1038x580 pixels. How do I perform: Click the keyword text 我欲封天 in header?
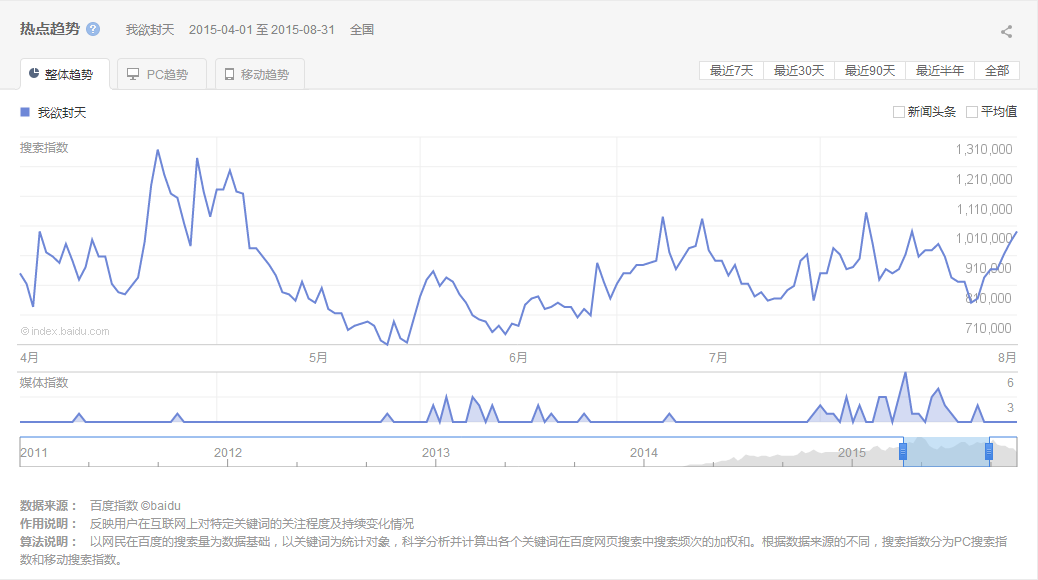150,30
